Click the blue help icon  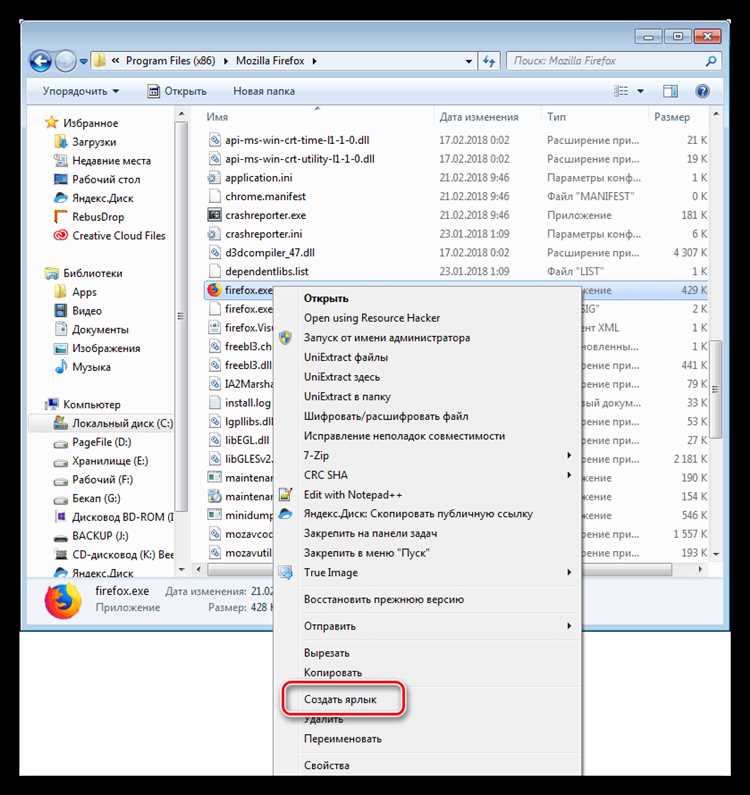[702, 91]
